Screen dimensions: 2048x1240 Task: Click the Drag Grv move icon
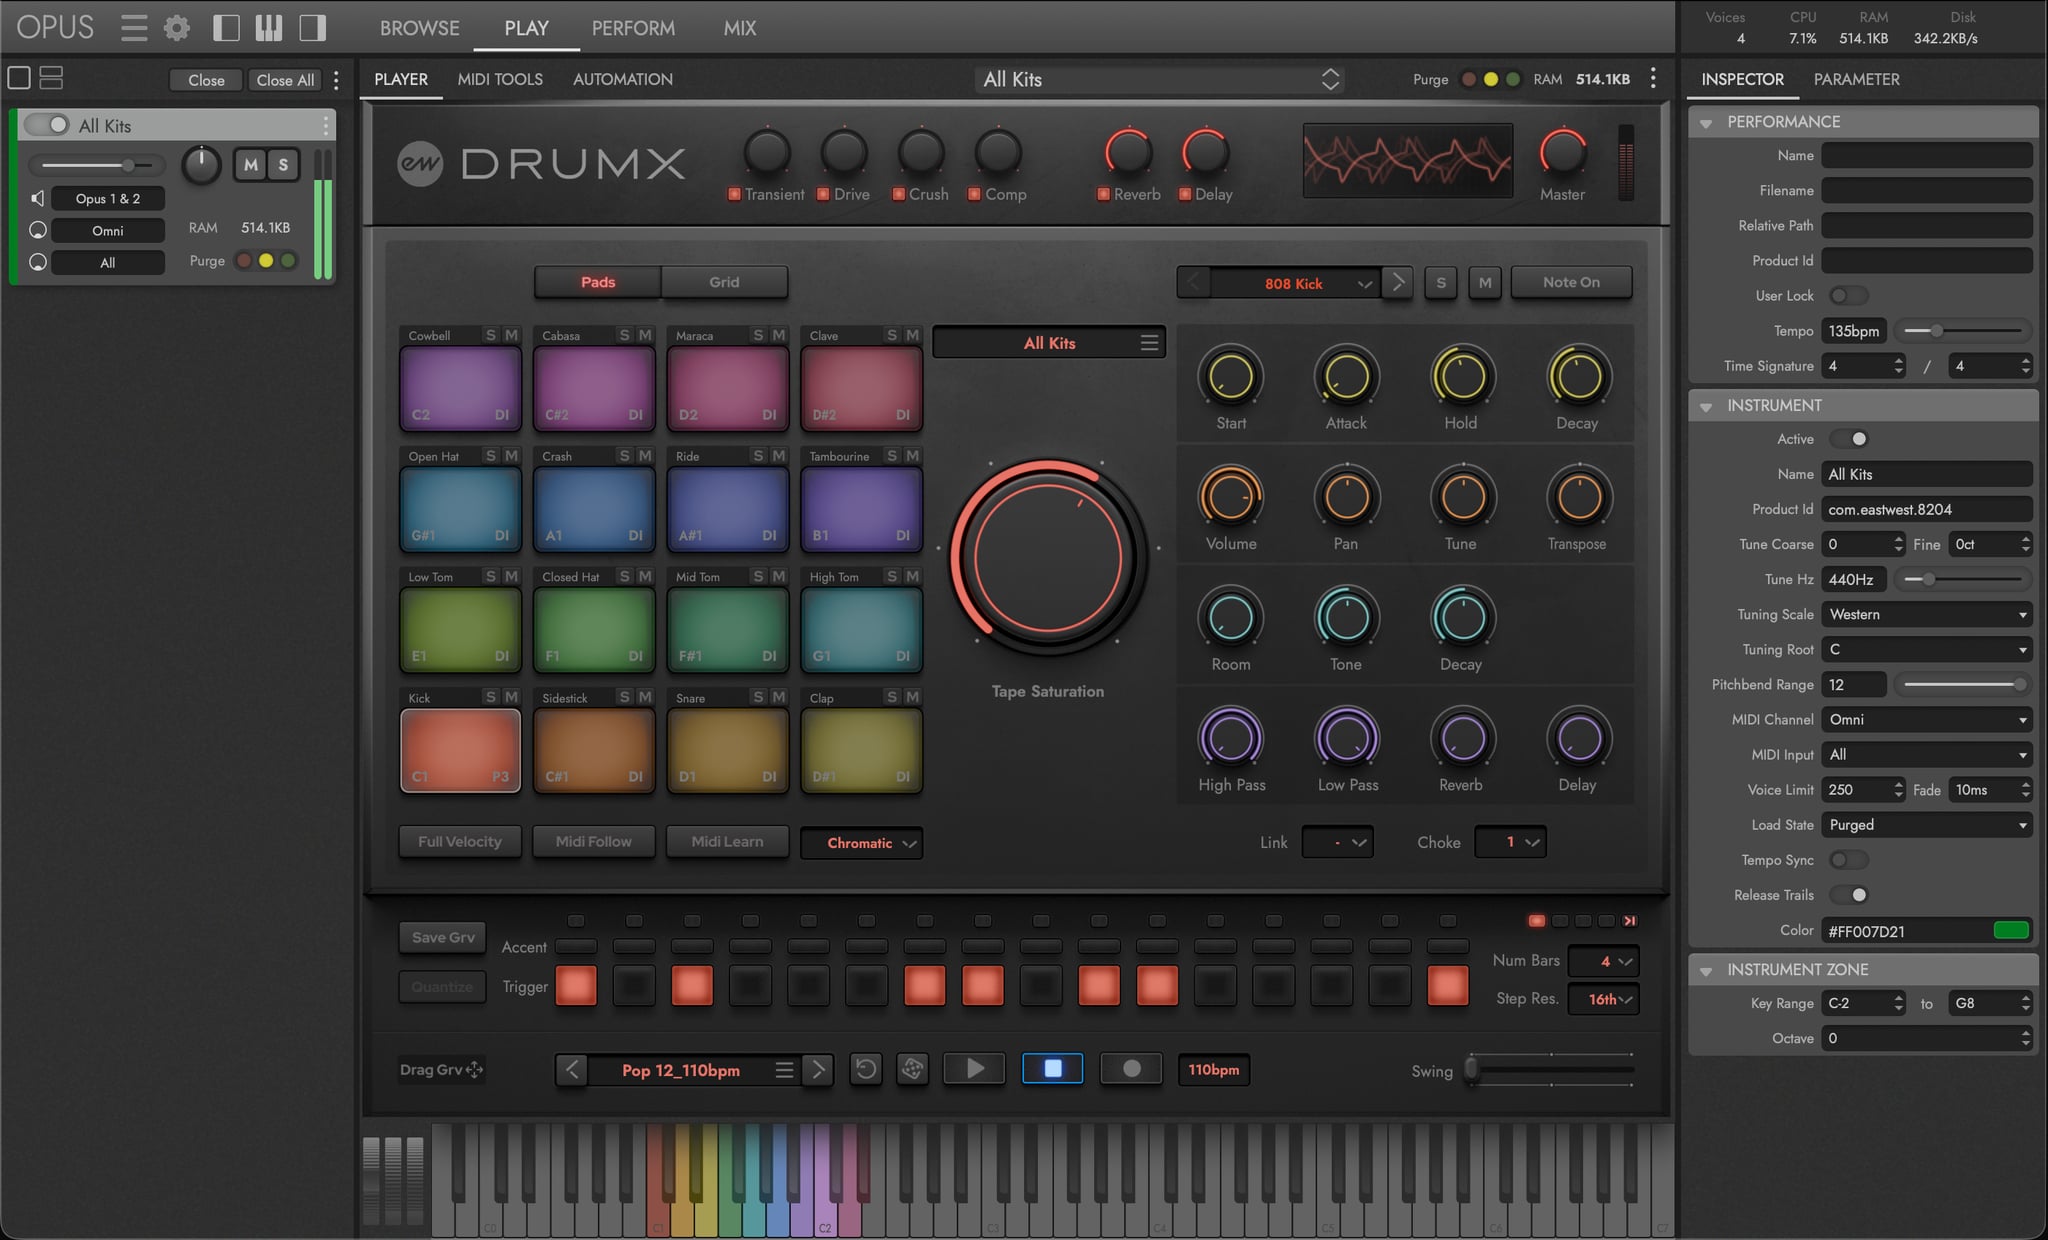click(475, 1070)
